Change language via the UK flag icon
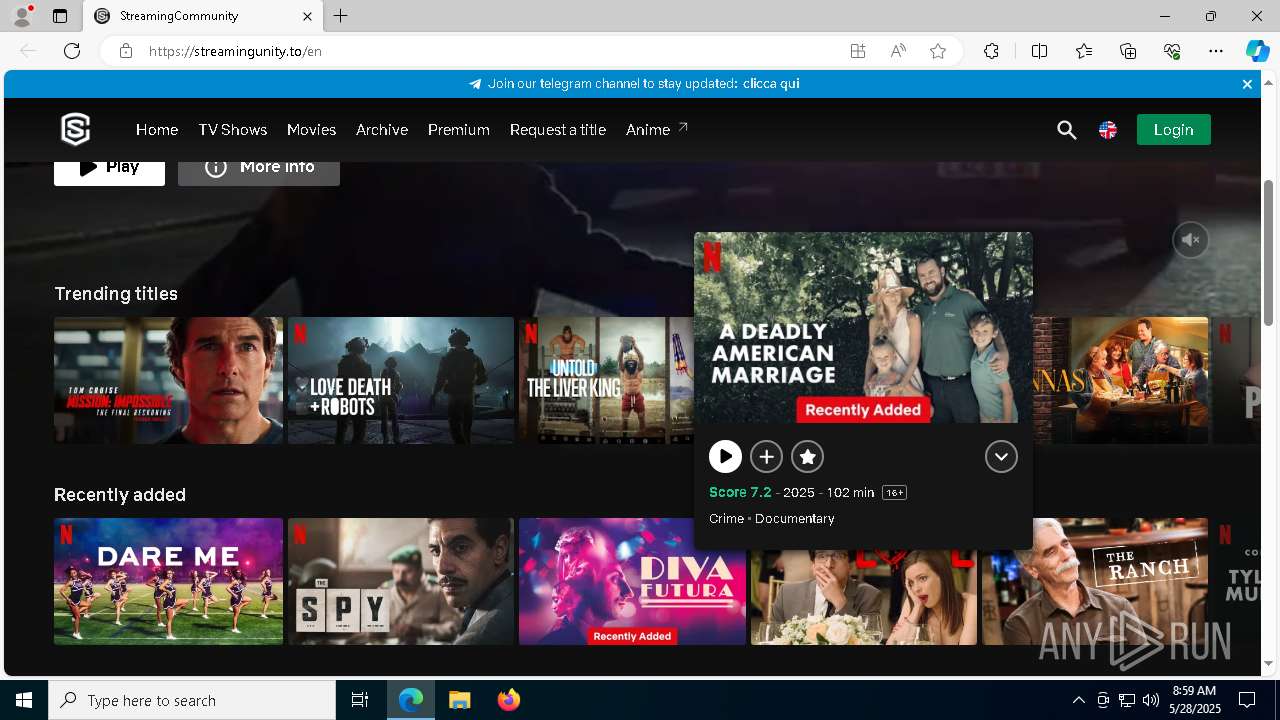 [1108, 130]
